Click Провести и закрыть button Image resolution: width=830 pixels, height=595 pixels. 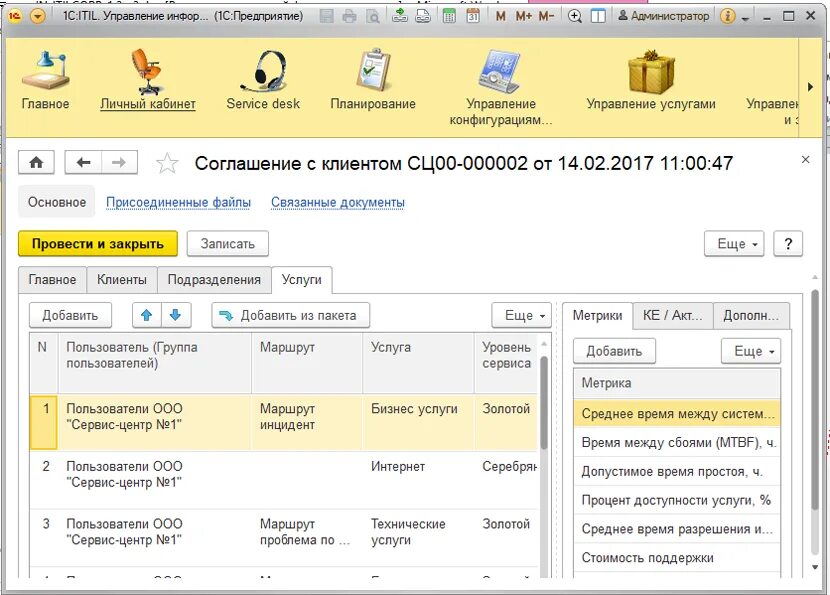click(98, 244)
